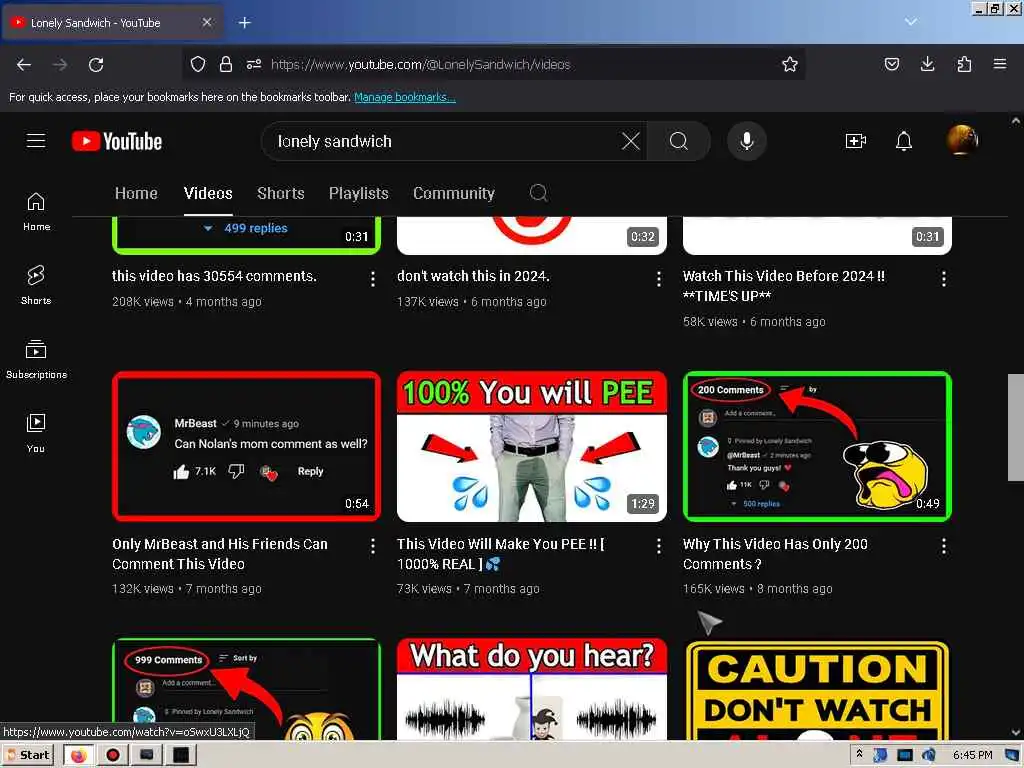
Task: Open options for 'this video has 30554 comments'
Action: [x=373, y=279]
